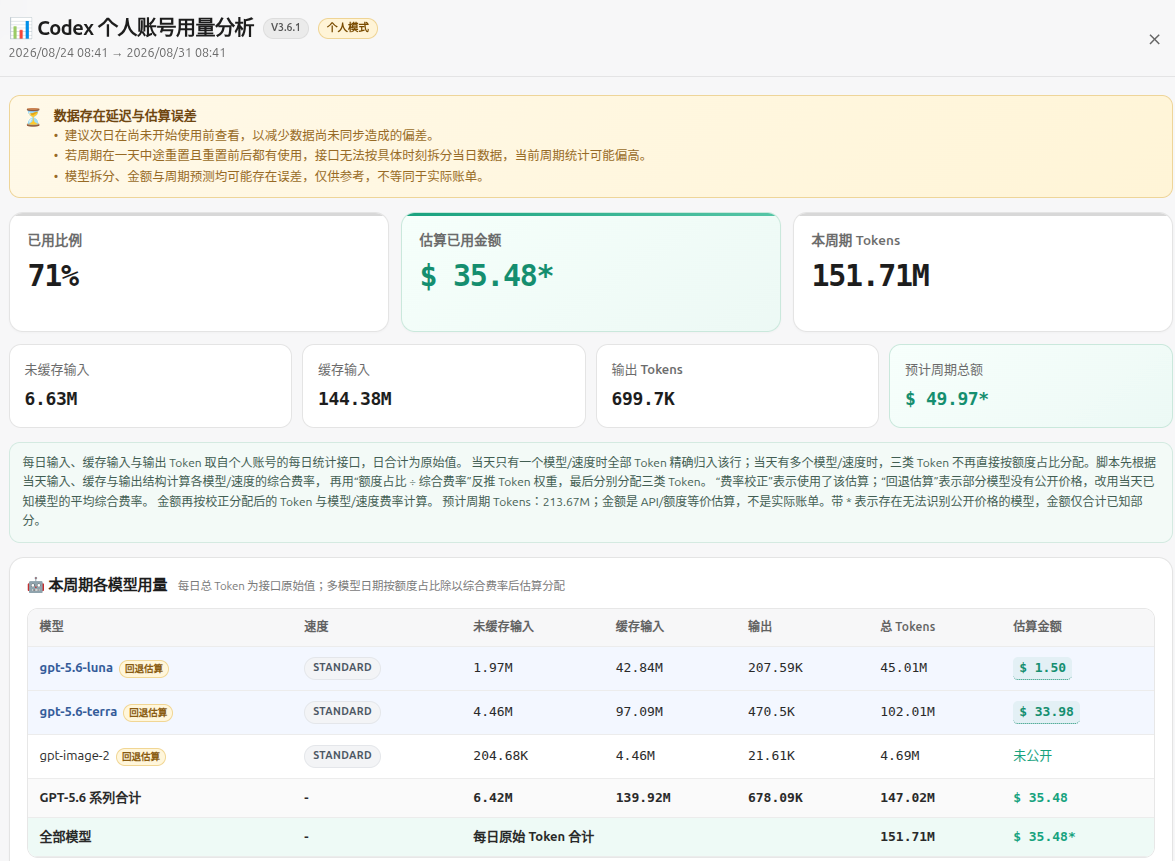
Task: Click 回退估算 tag on gpt-5.6-terra row
Action: (x=148, y=713)
